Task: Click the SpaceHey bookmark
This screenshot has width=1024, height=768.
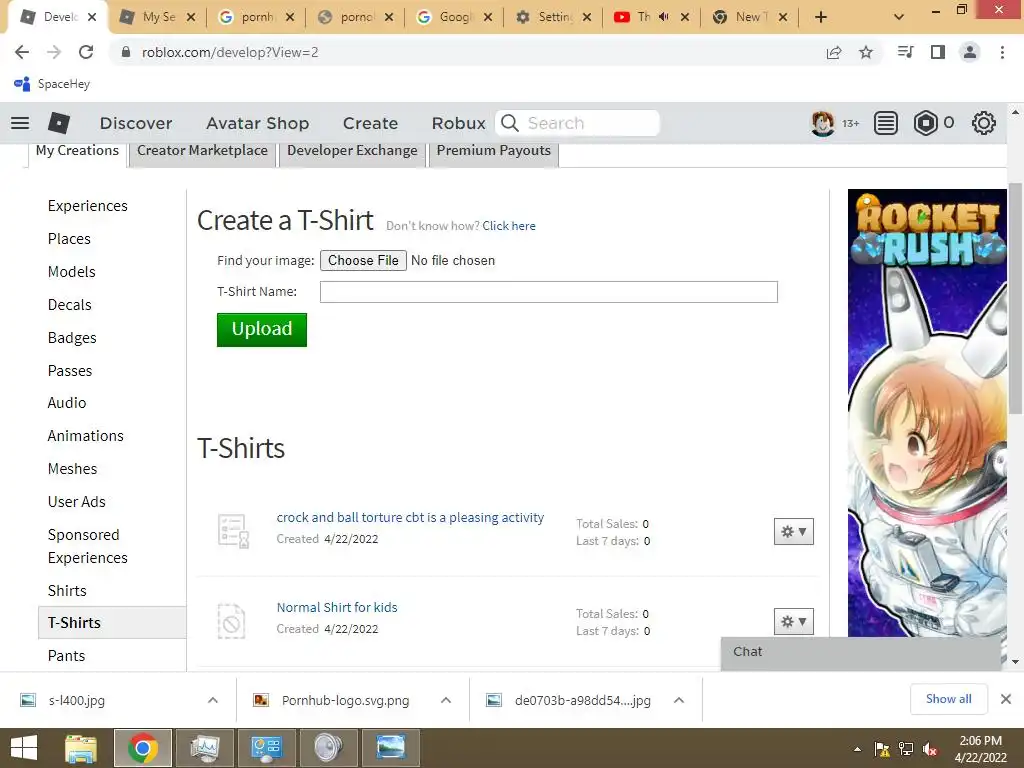Action: [52, 84]
